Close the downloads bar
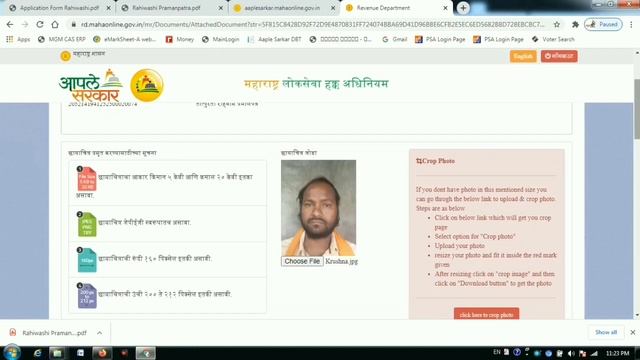 pos(632,332)
